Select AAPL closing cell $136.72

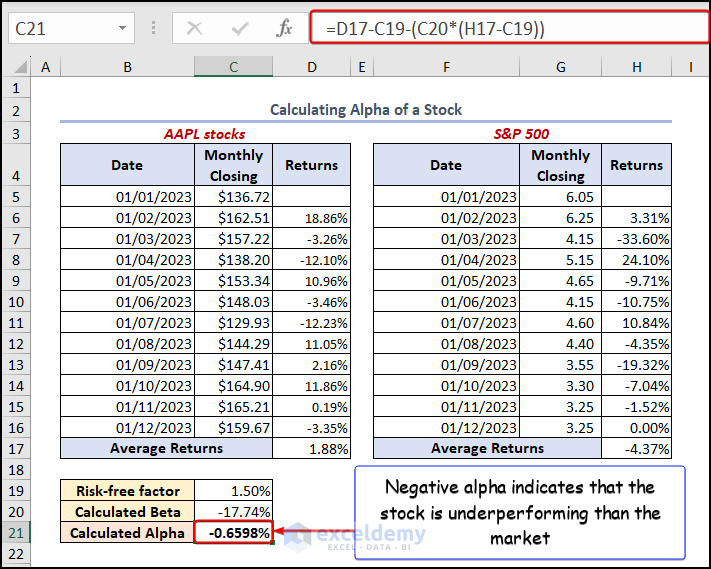click(234, 196)
